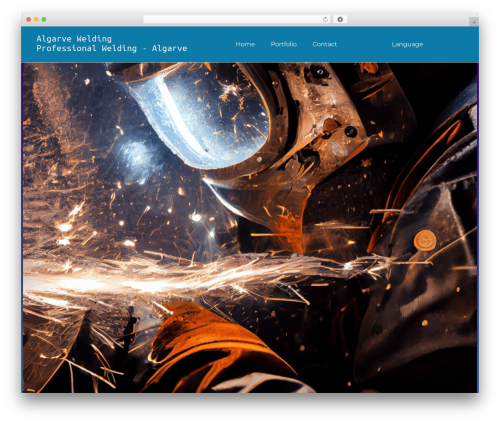The image size is (500, 423).
Task: Open the Portfolio page link
Action: click(284, 44)
